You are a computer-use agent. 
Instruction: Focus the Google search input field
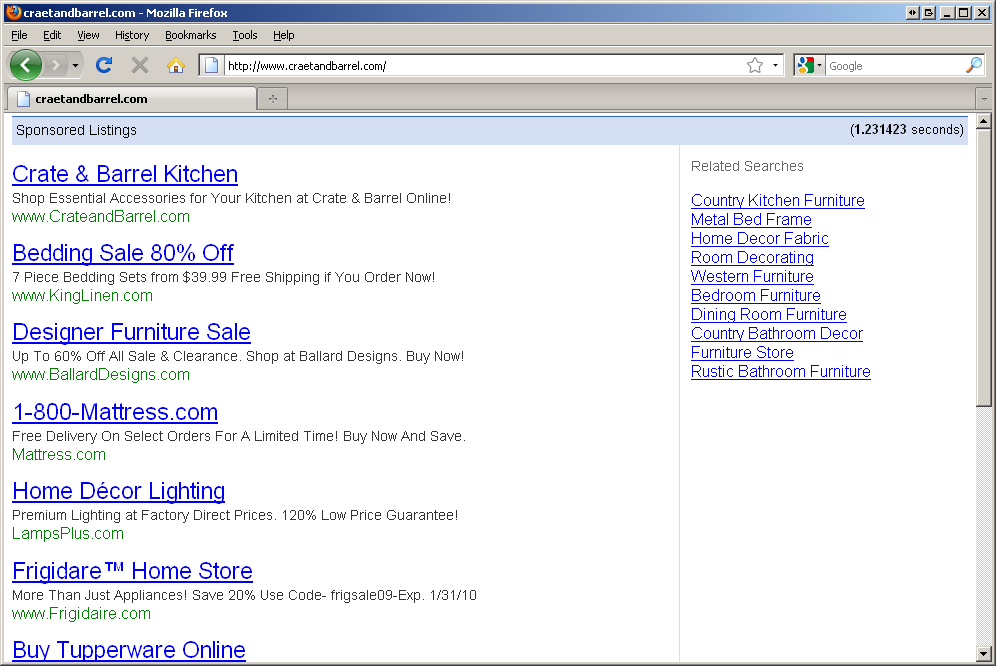coord(896,65)
